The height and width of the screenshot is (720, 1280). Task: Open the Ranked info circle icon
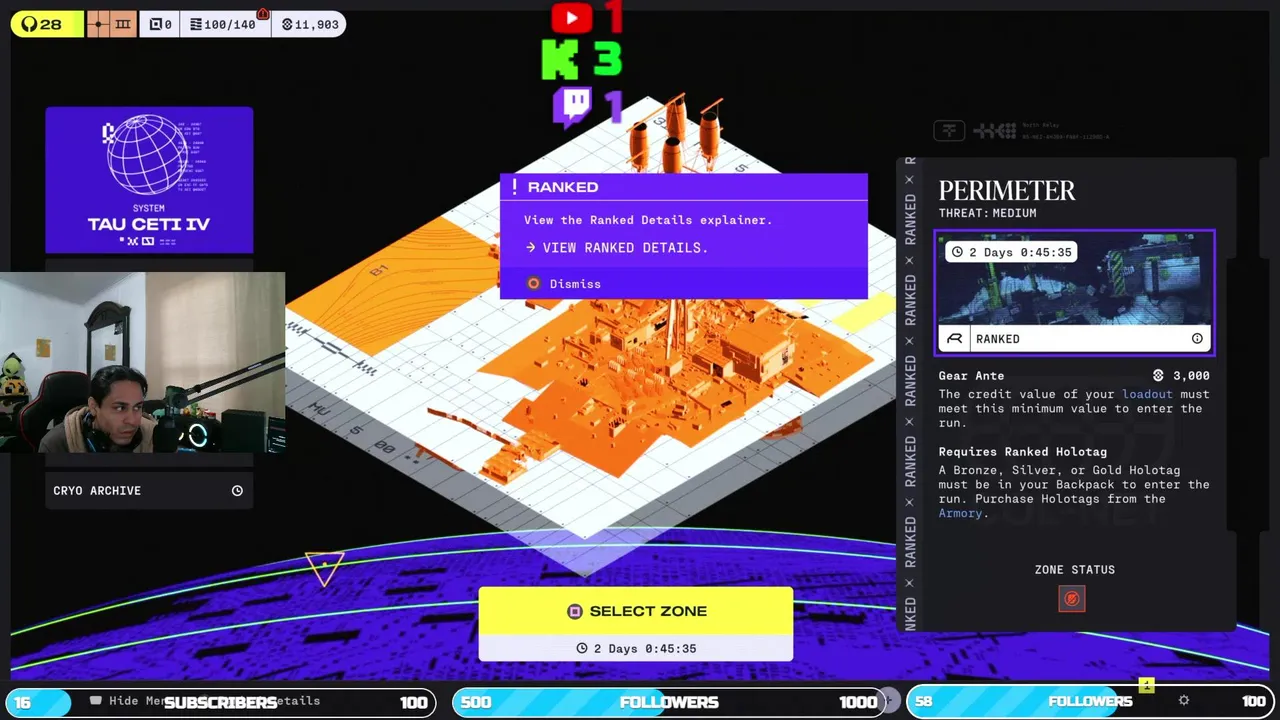coord(1197,339)
